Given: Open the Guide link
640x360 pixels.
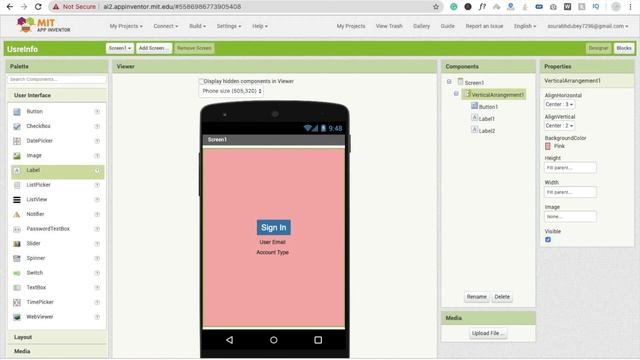Looking at the screenshot, I should (x=447, y=26).
